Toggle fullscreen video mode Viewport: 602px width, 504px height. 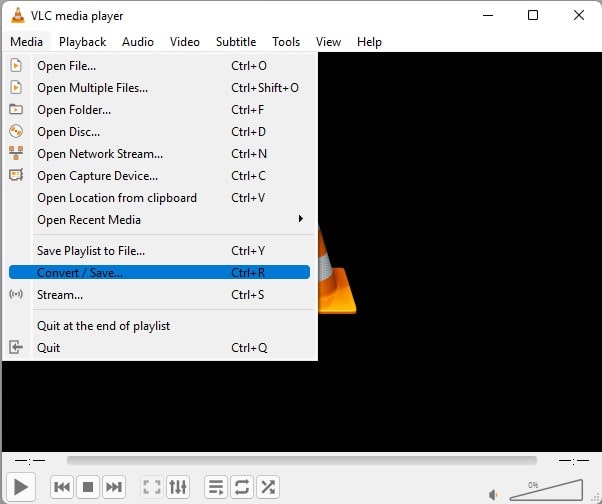[x=152, y=487]
